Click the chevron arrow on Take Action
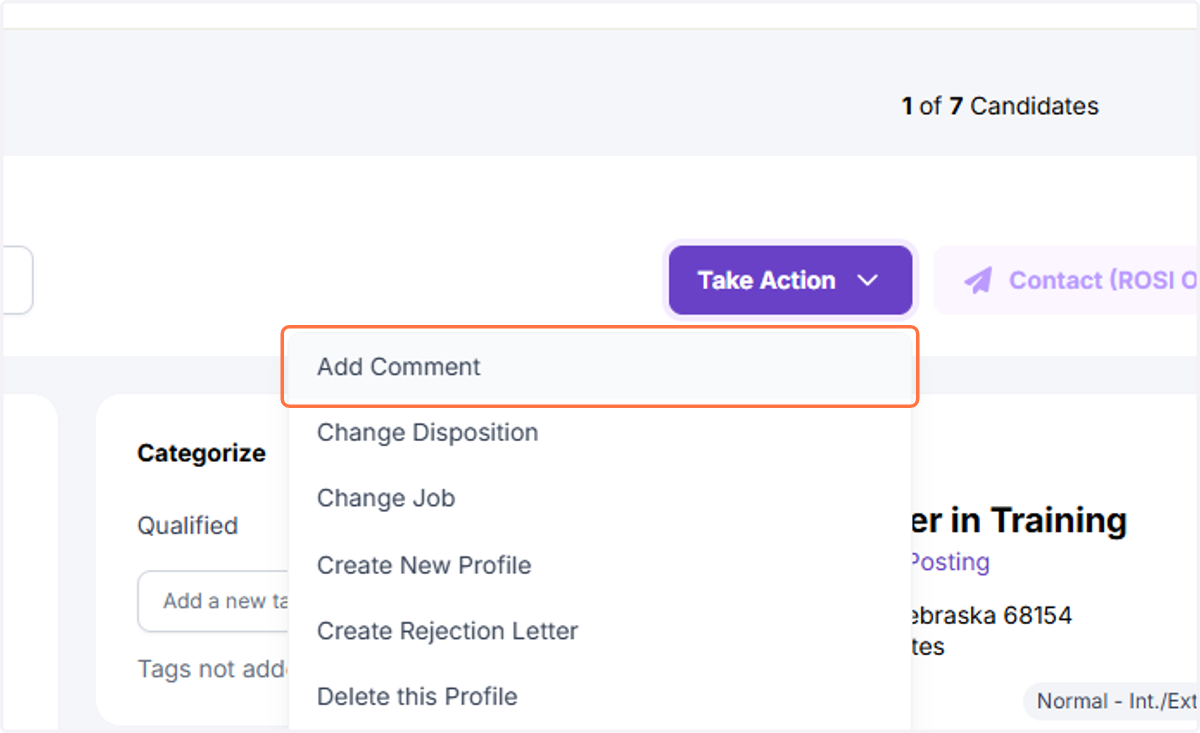The image size is (1200, 733). click(x=867, y=281)
